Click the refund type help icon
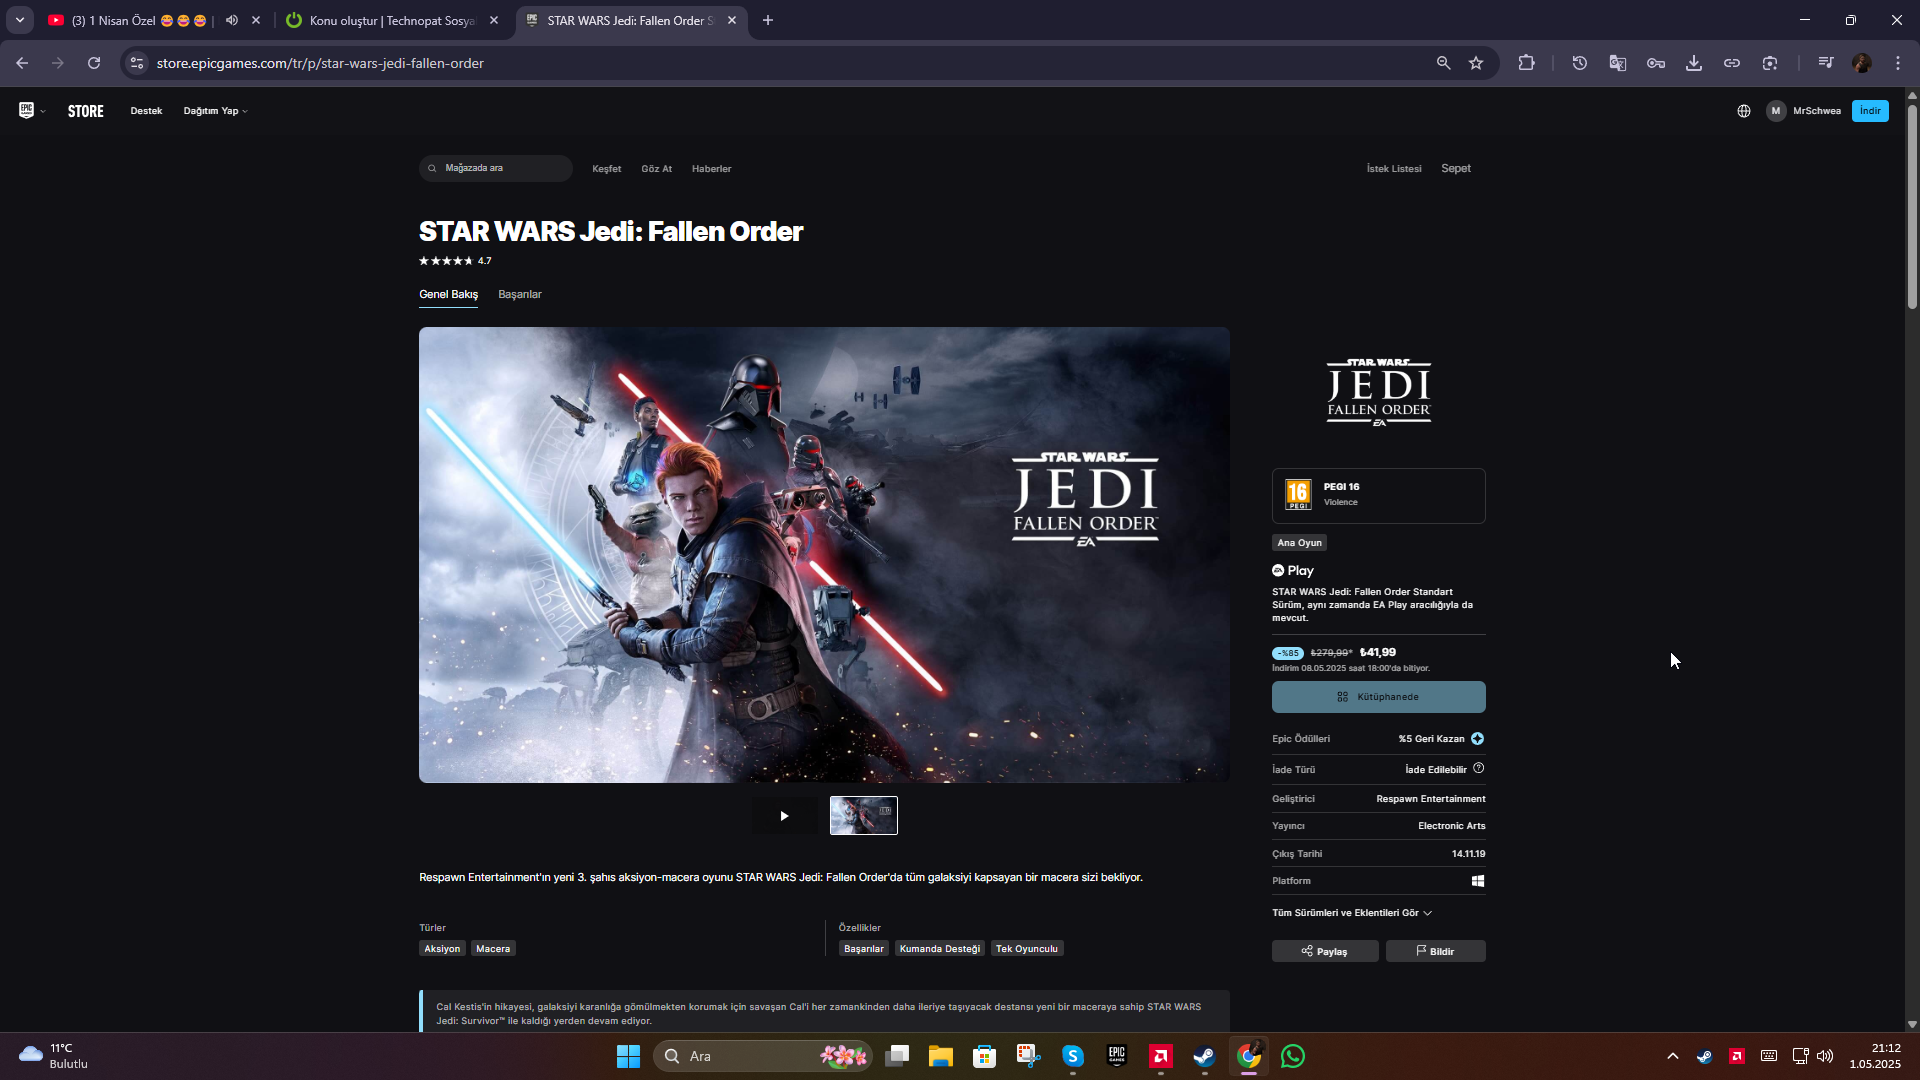 coord(1478,769)
